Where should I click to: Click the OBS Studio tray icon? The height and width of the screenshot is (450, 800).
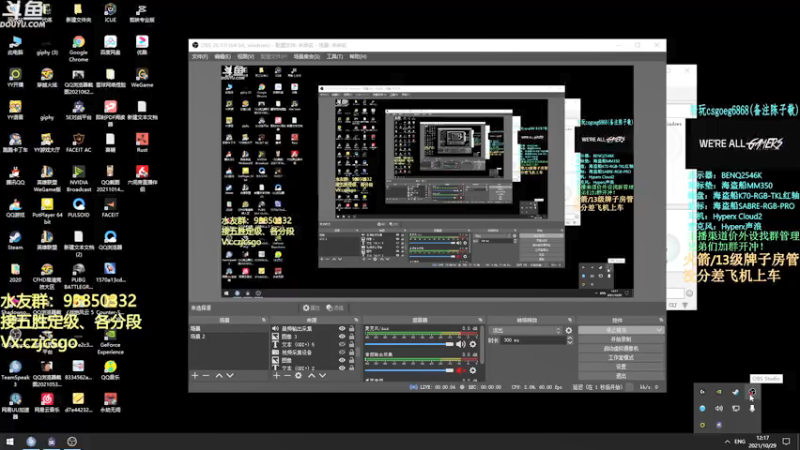(x=752, y=392)
